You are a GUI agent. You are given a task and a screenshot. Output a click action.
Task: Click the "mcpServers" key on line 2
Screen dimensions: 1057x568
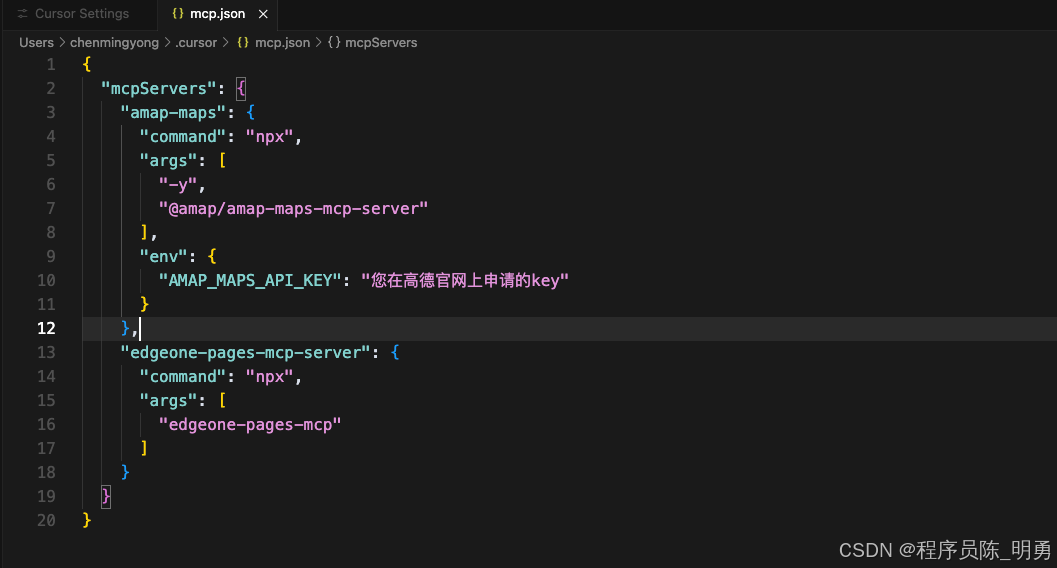coord(158,88)
